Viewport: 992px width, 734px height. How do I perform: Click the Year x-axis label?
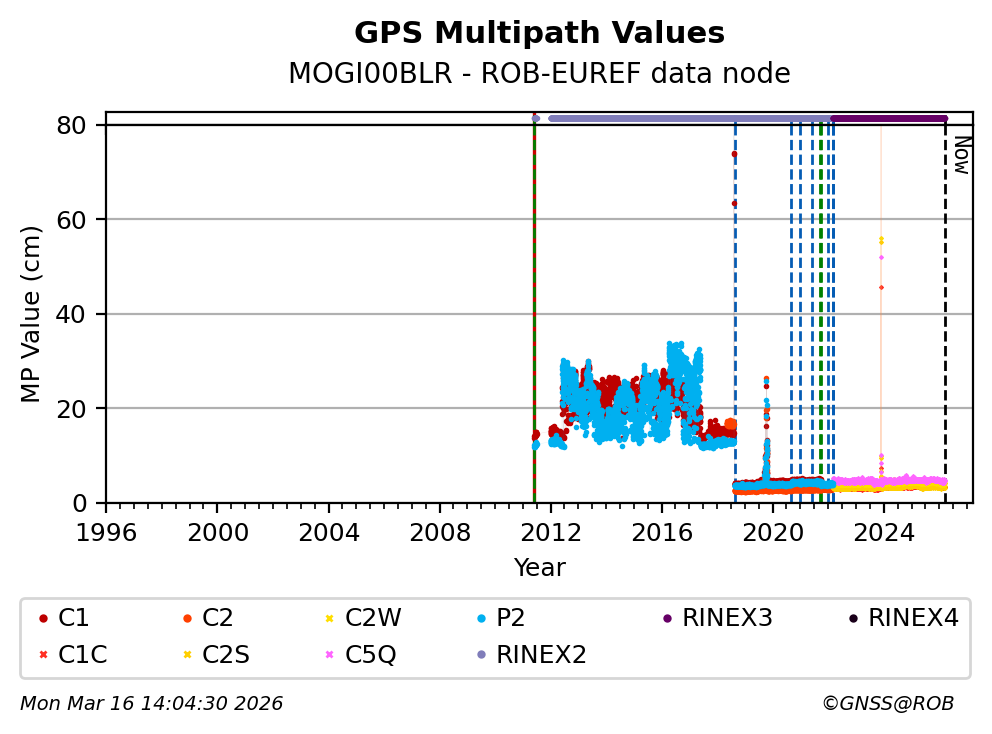tap(539, 568)
